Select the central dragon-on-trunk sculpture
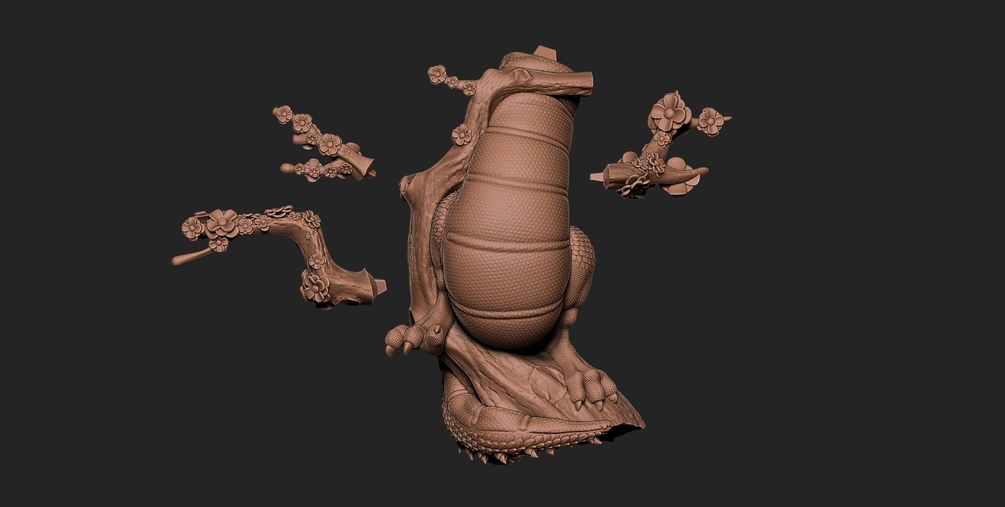This screenshot has height=507, width=1005. [513, 256]
